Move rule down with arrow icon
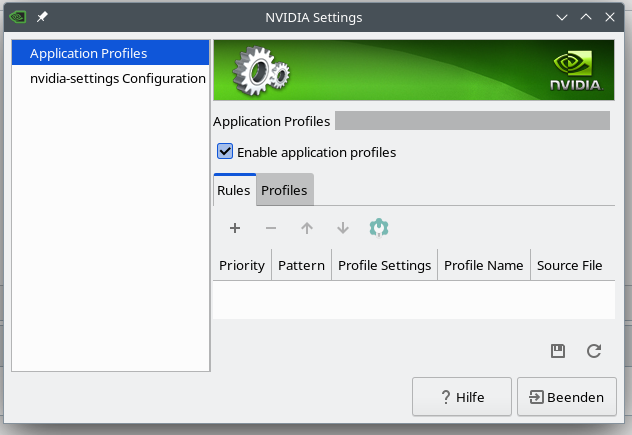Viewport: 632px width, 435px height. click(x=343, y=228)
